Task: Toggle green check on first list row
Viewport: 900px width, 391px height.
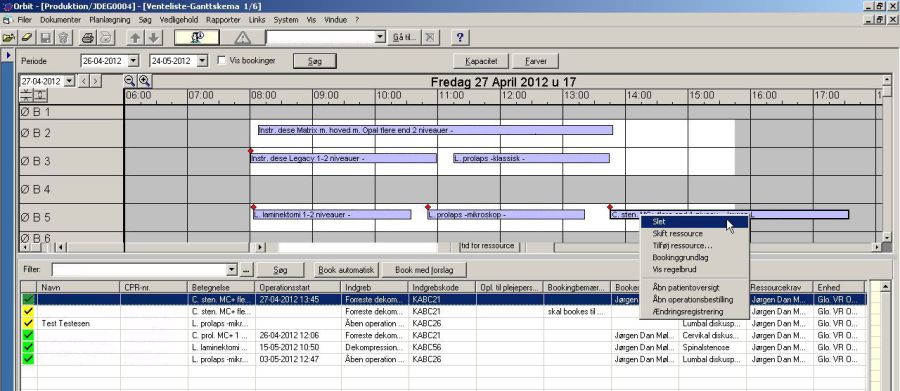Action: click(x=28, y=299)
